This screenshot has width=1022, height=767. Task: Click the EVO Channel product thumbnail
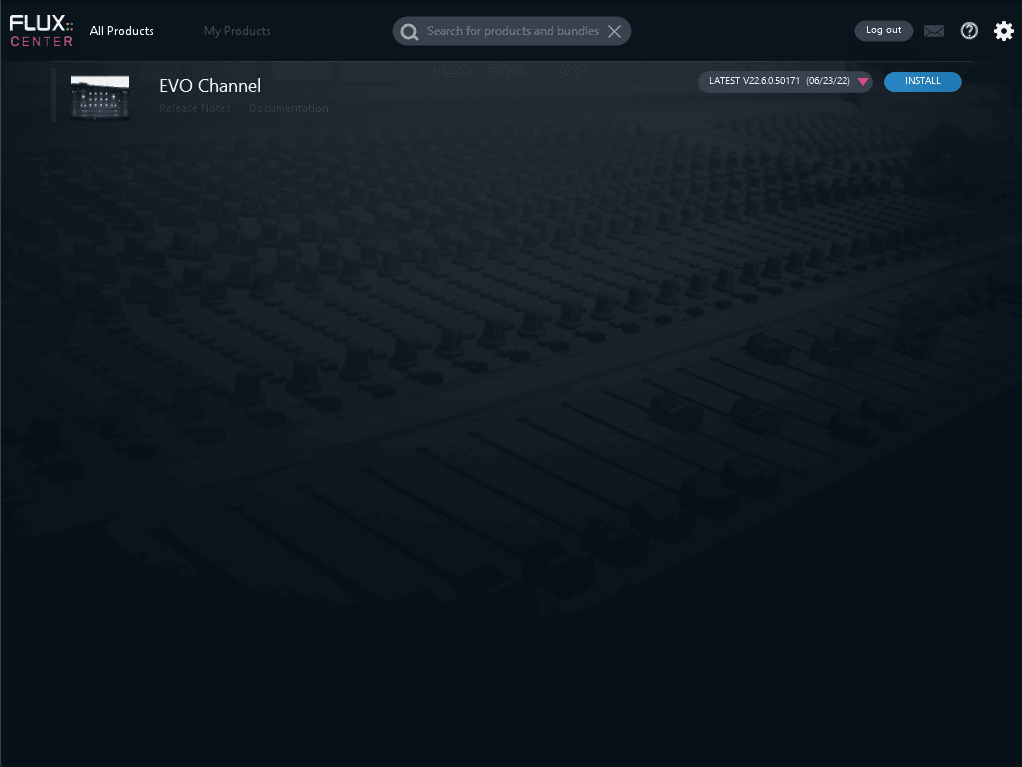point(100,97)
